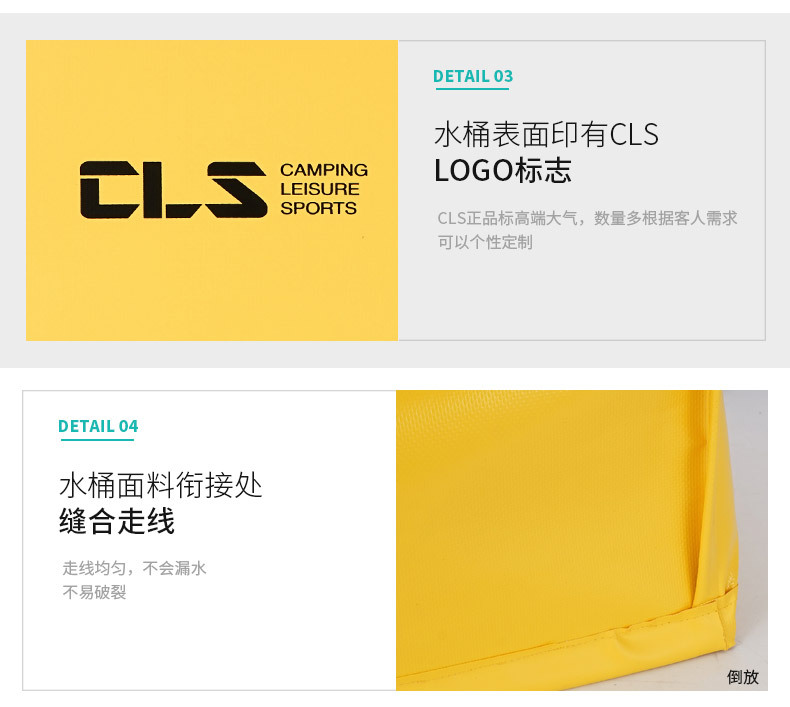Open the yellow bucket seam photo

[582, 540]
